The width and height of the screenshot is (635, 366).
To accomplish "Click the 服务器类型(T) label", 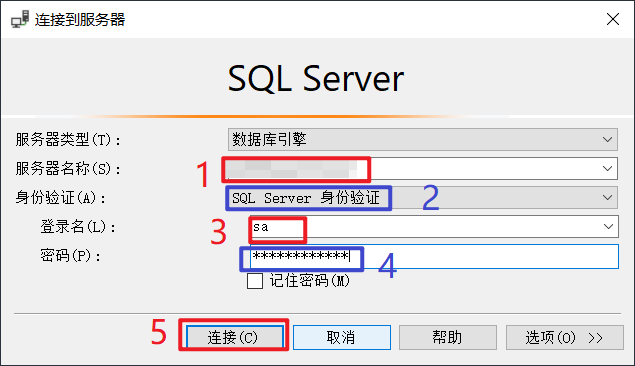I will point(68,140).
